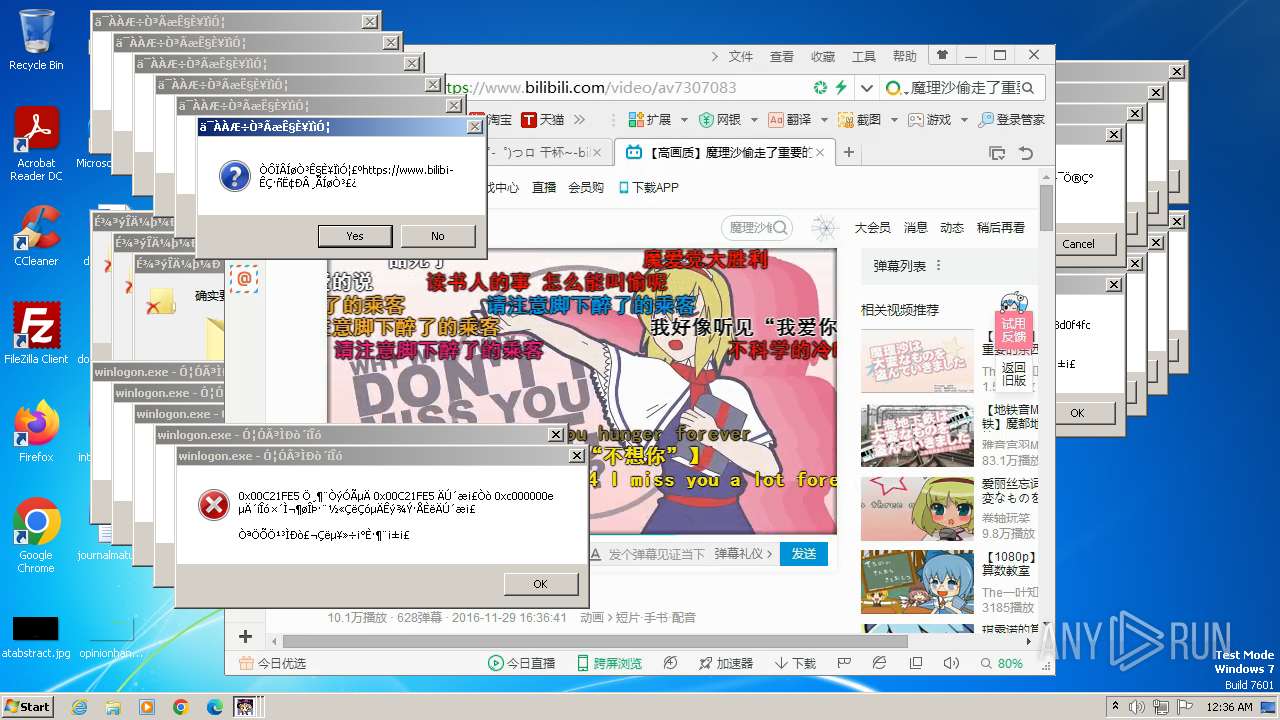Click the 游戏 games icon
The height and width of the screenshot is (720, 1280).
[915, 120]
